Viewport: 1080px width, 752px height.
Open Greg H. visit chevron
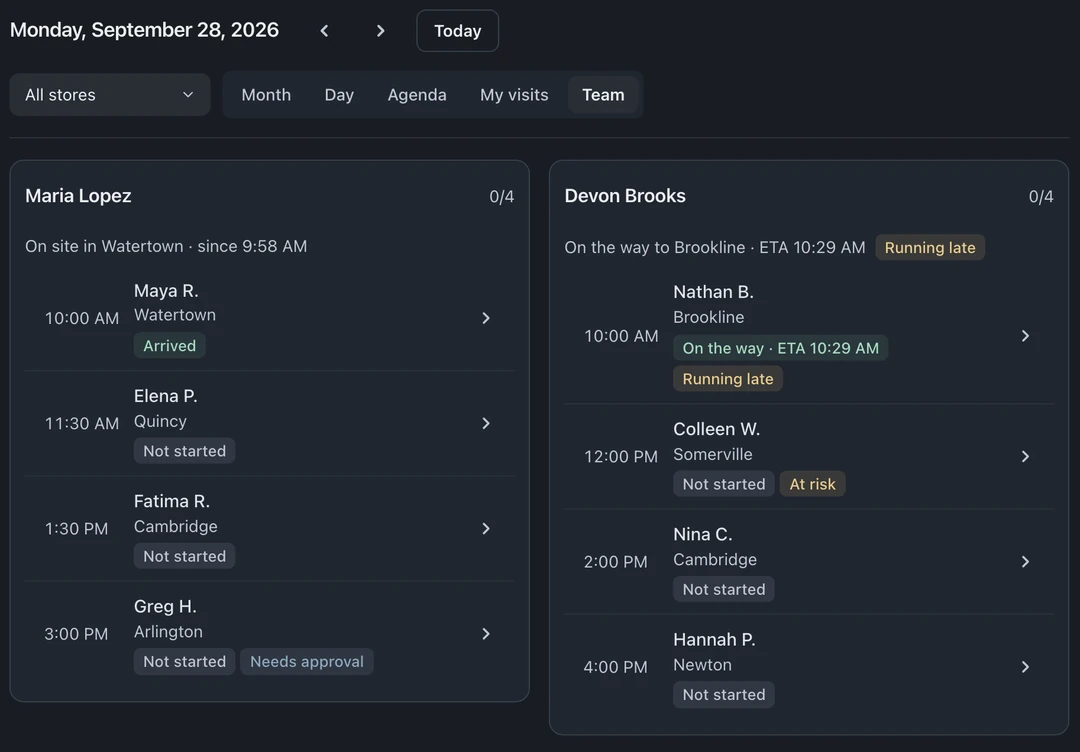486,634
